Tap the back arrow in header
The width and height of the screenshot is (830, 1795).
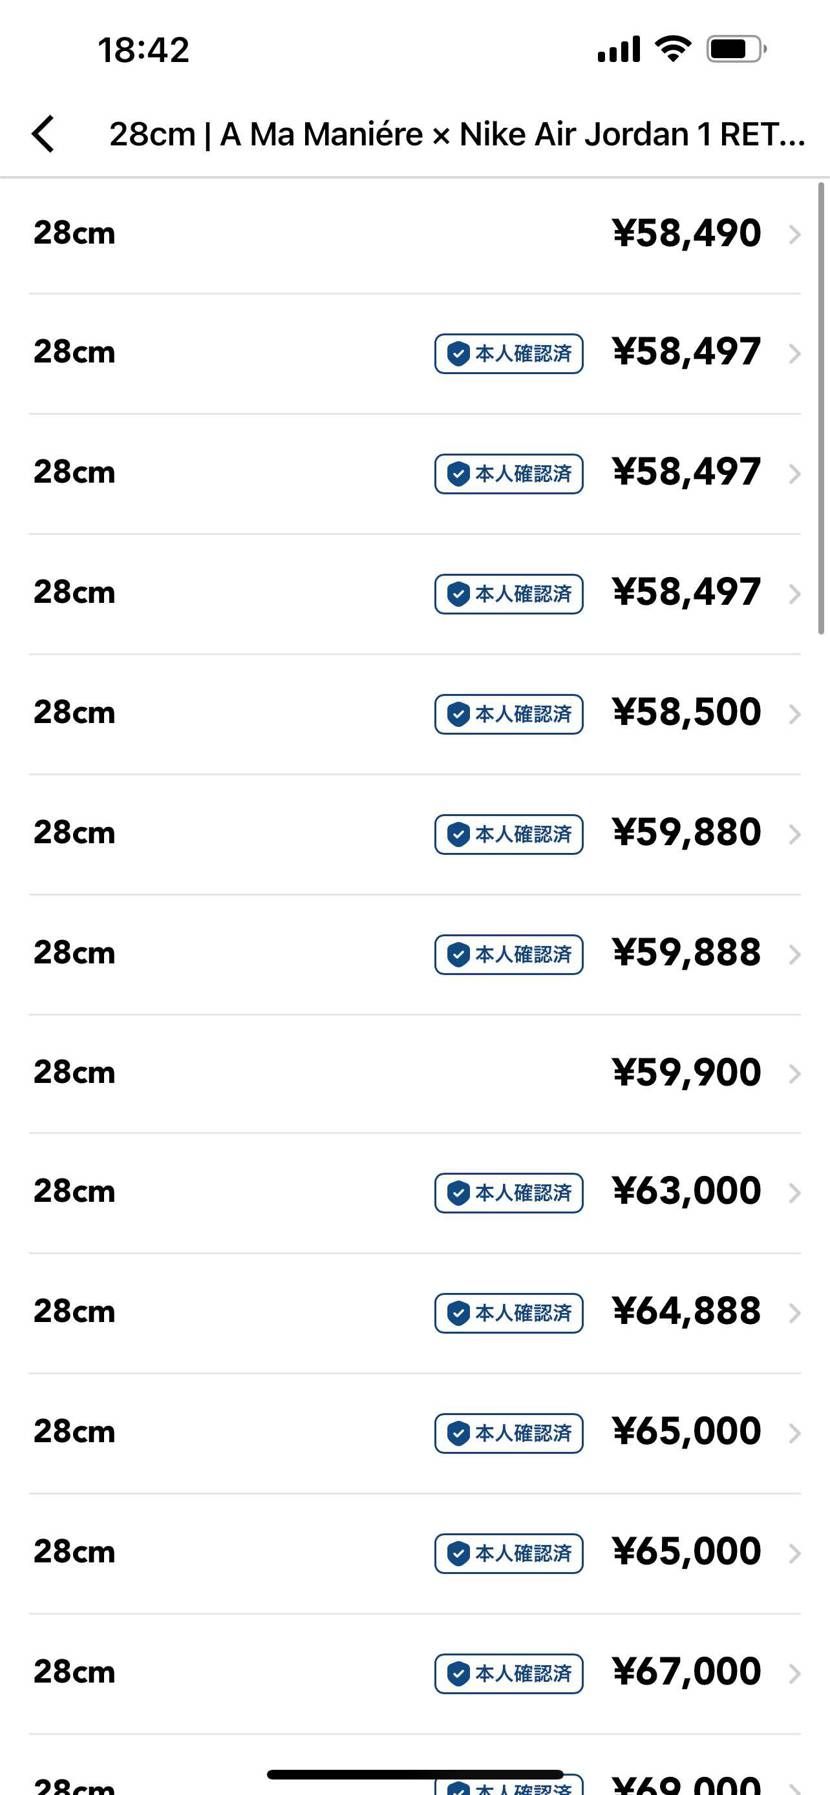coord(43,133)
